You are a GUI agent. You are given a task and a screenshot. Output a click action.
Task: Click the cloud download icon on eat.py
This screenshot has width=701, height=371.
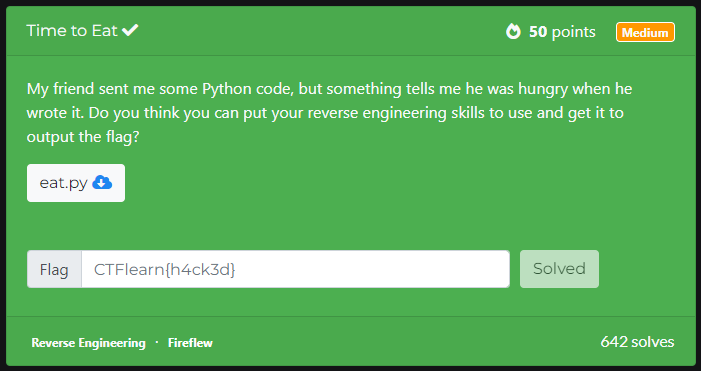coord(102,183)
